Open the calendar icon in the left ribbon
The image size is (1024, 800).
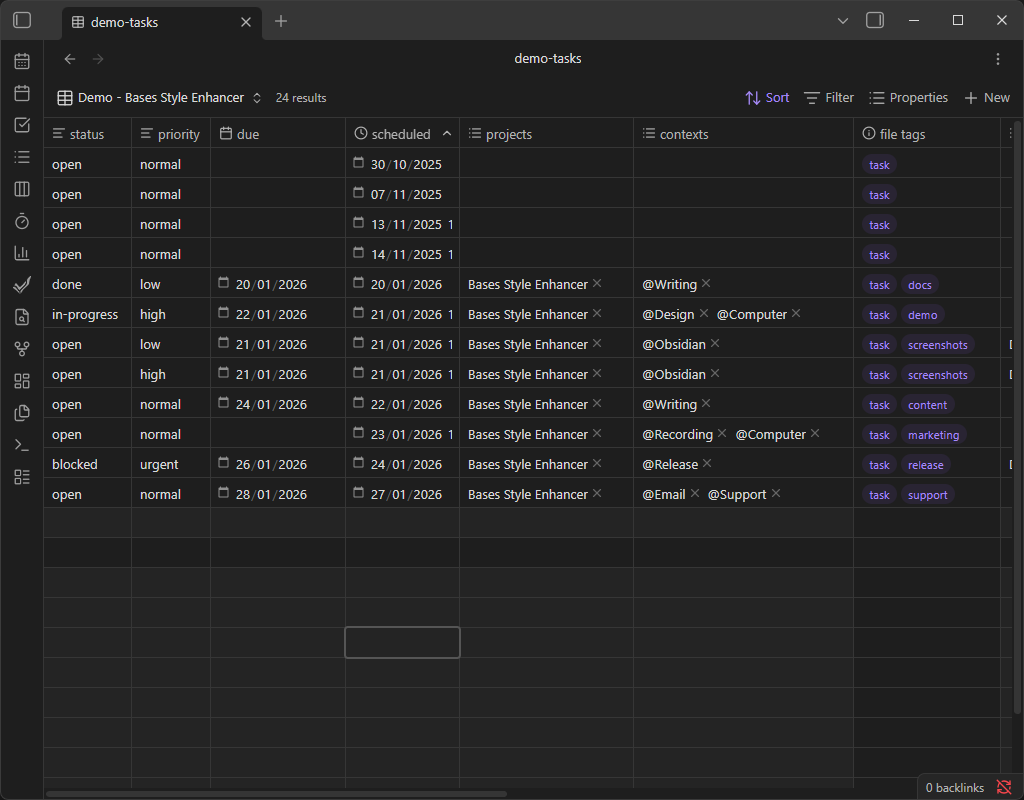(21, 61)
